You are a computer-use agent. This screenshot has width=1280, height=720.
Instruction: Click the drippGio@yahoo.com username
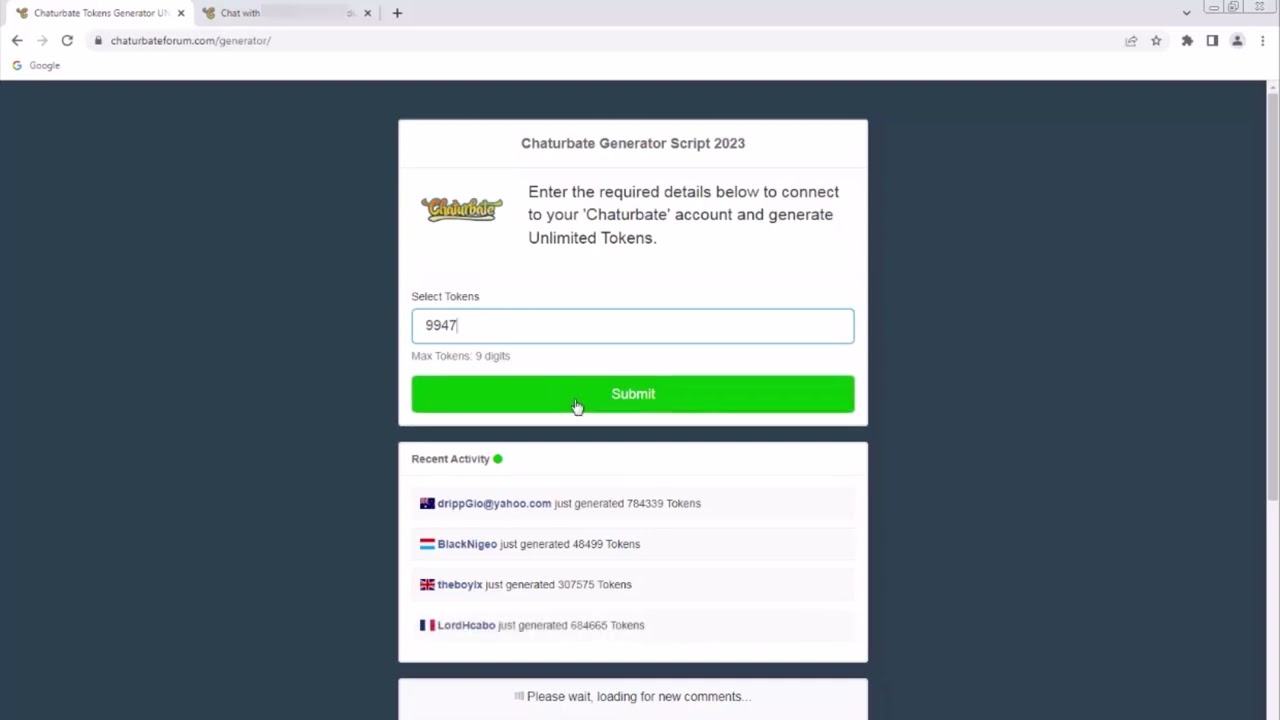494,504
